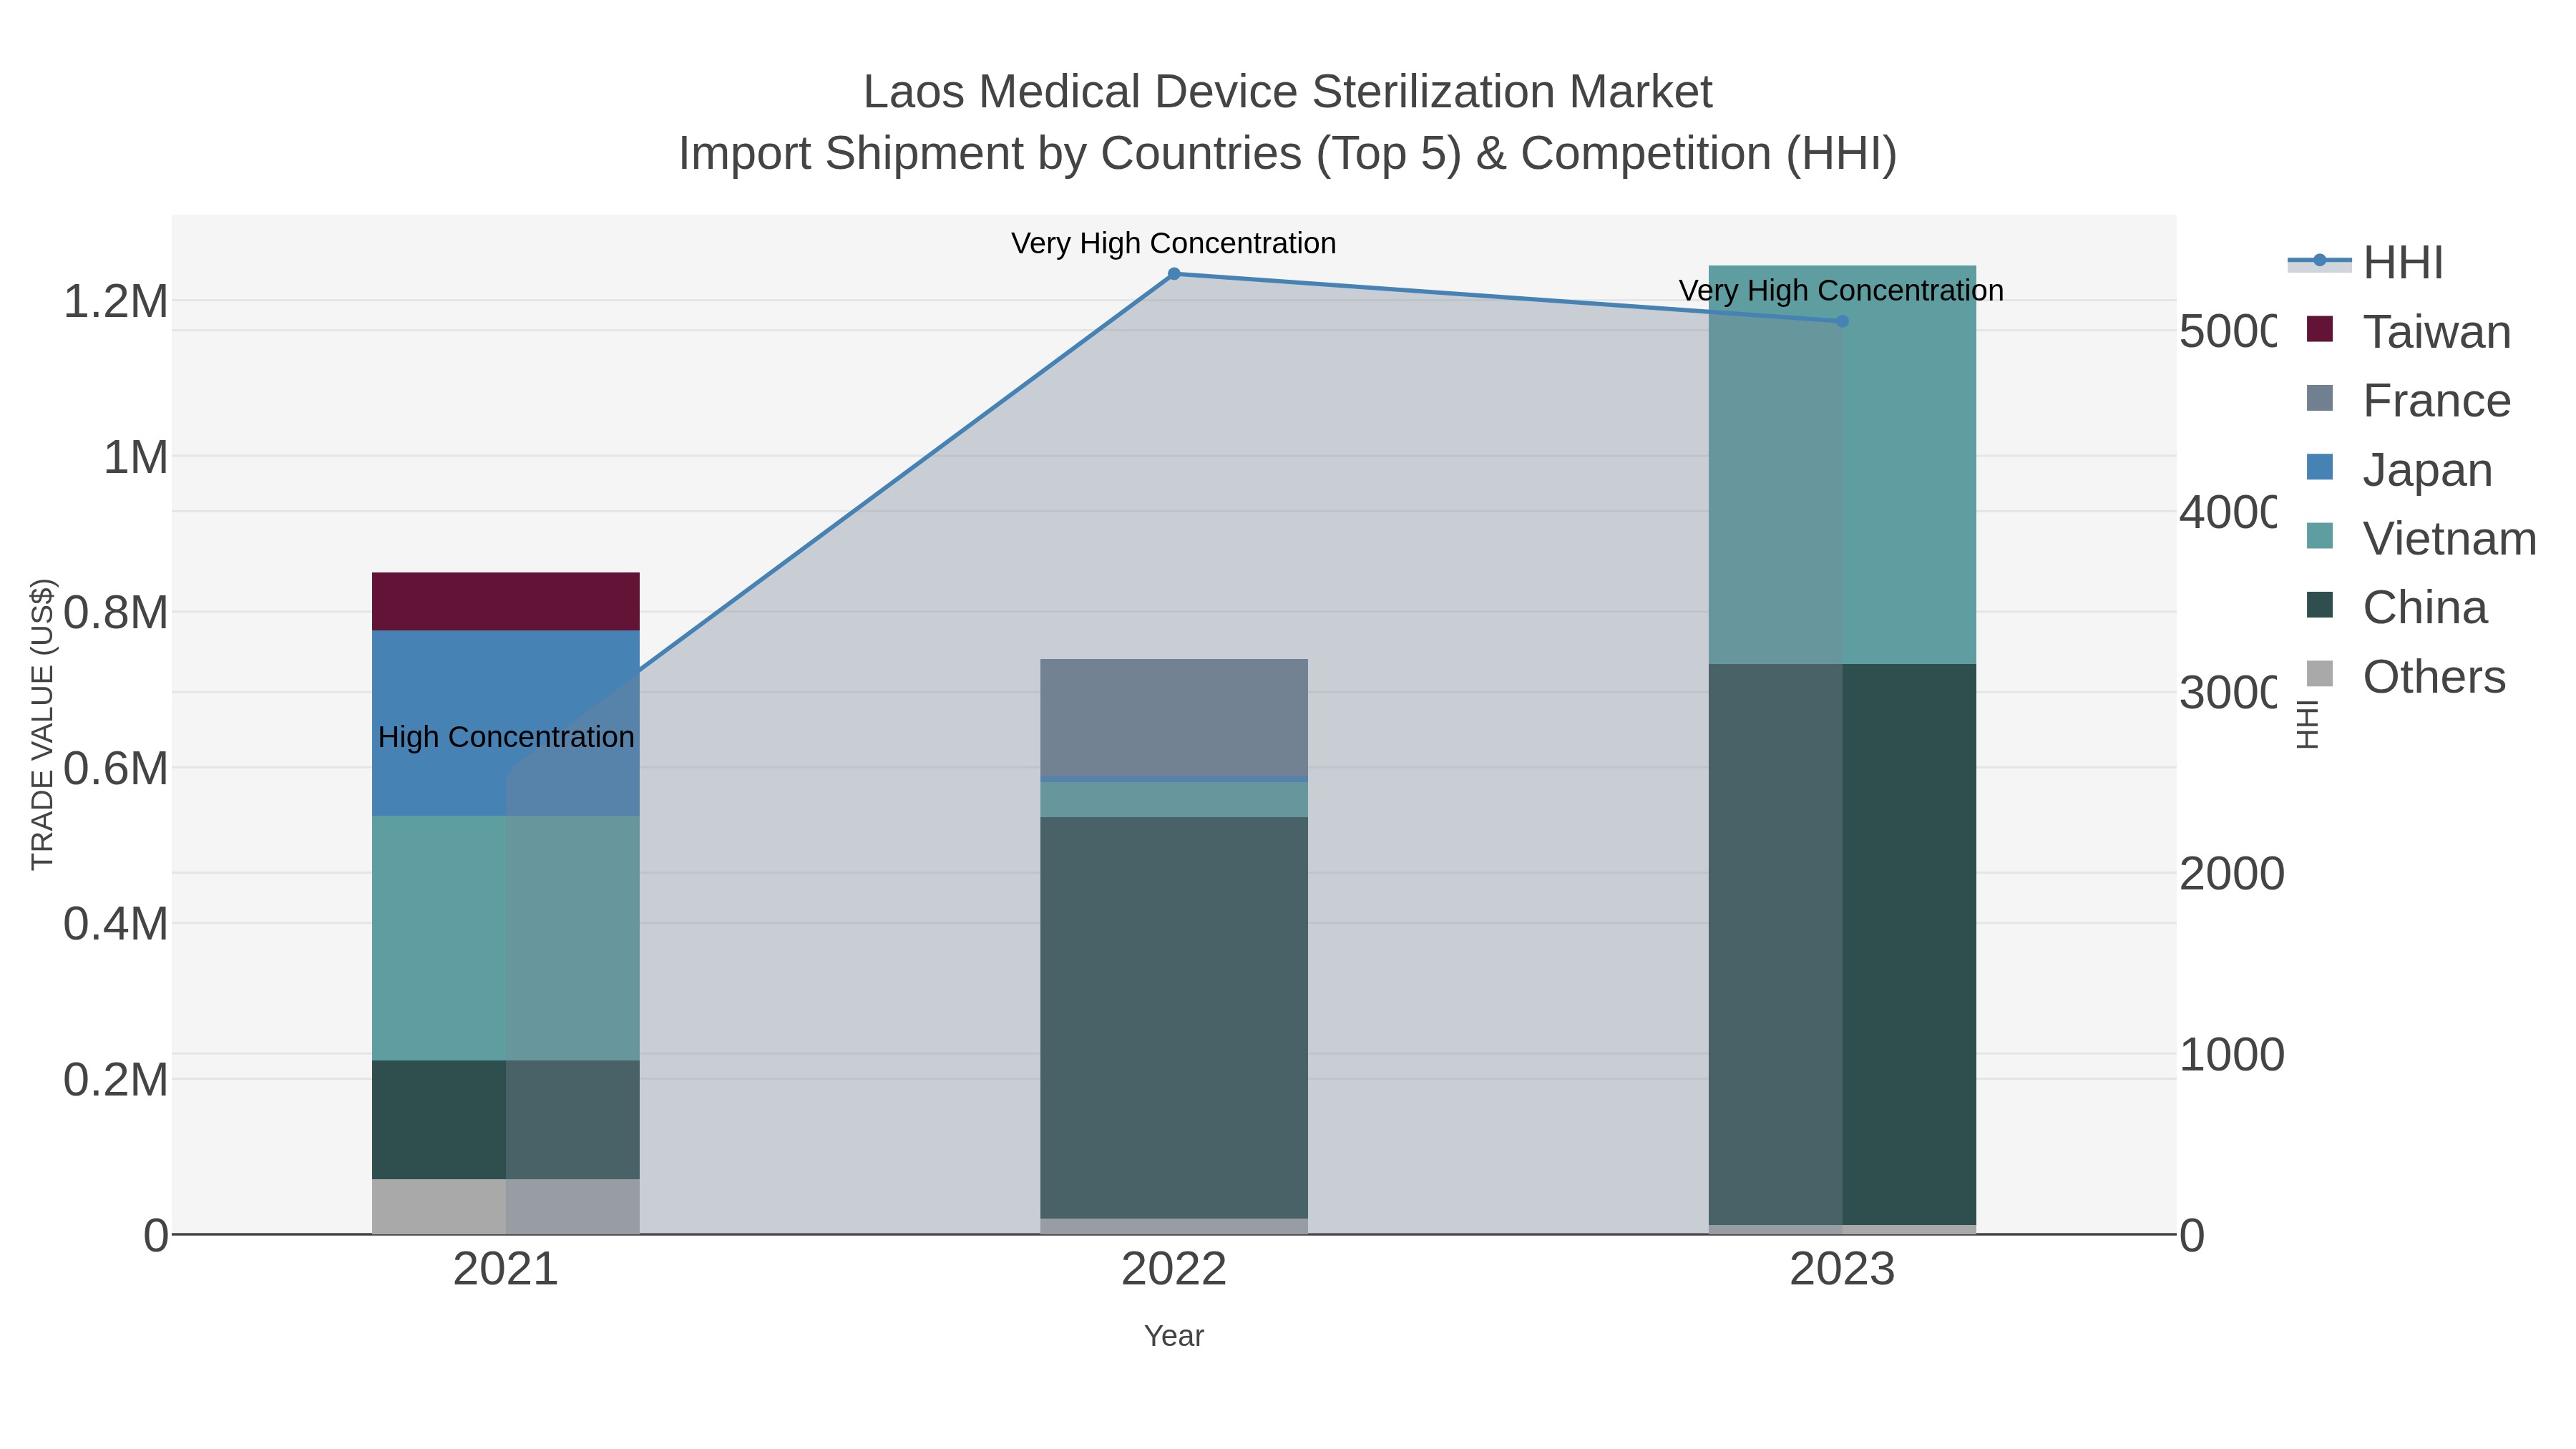Click the 1000 HHI axis tick label
Image resolution: width=2576 pixels, height=1449 pixels.
2232,1055
